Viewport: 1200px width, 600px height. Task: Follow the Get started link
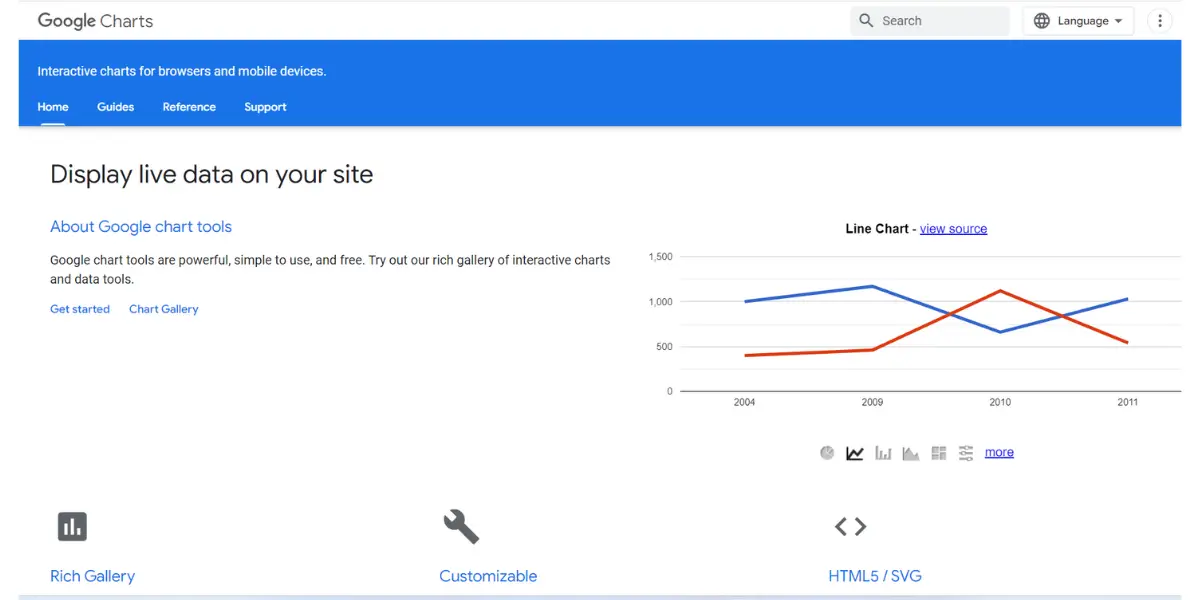(x=80, y=309)
